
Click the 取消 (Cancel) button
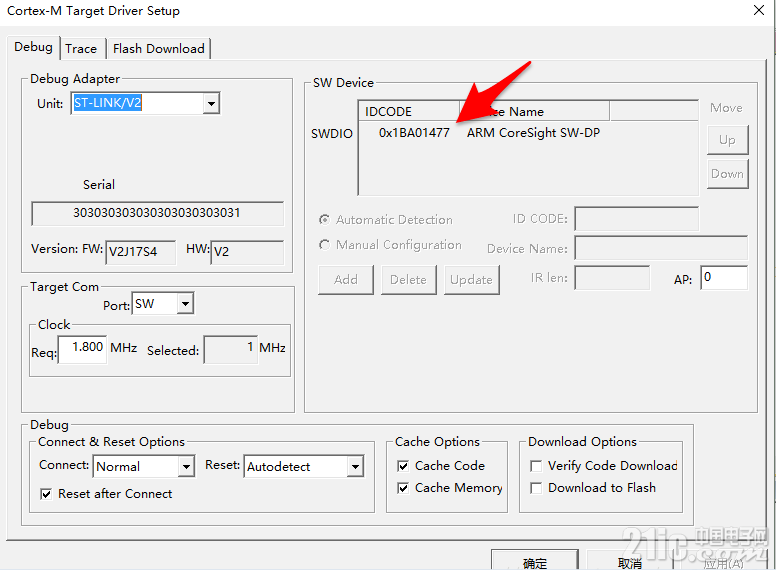click(630, 560)
